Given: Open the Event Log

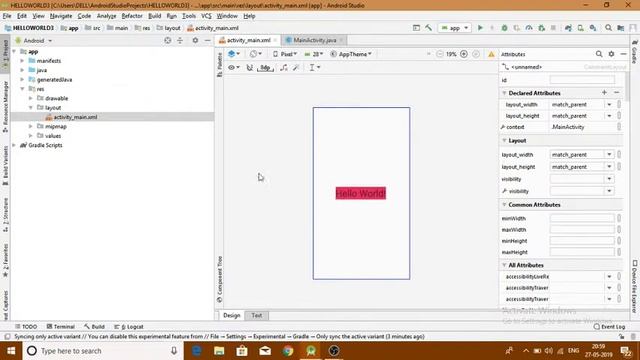Looking at the screenshot, I should click(x=609, y=327).
